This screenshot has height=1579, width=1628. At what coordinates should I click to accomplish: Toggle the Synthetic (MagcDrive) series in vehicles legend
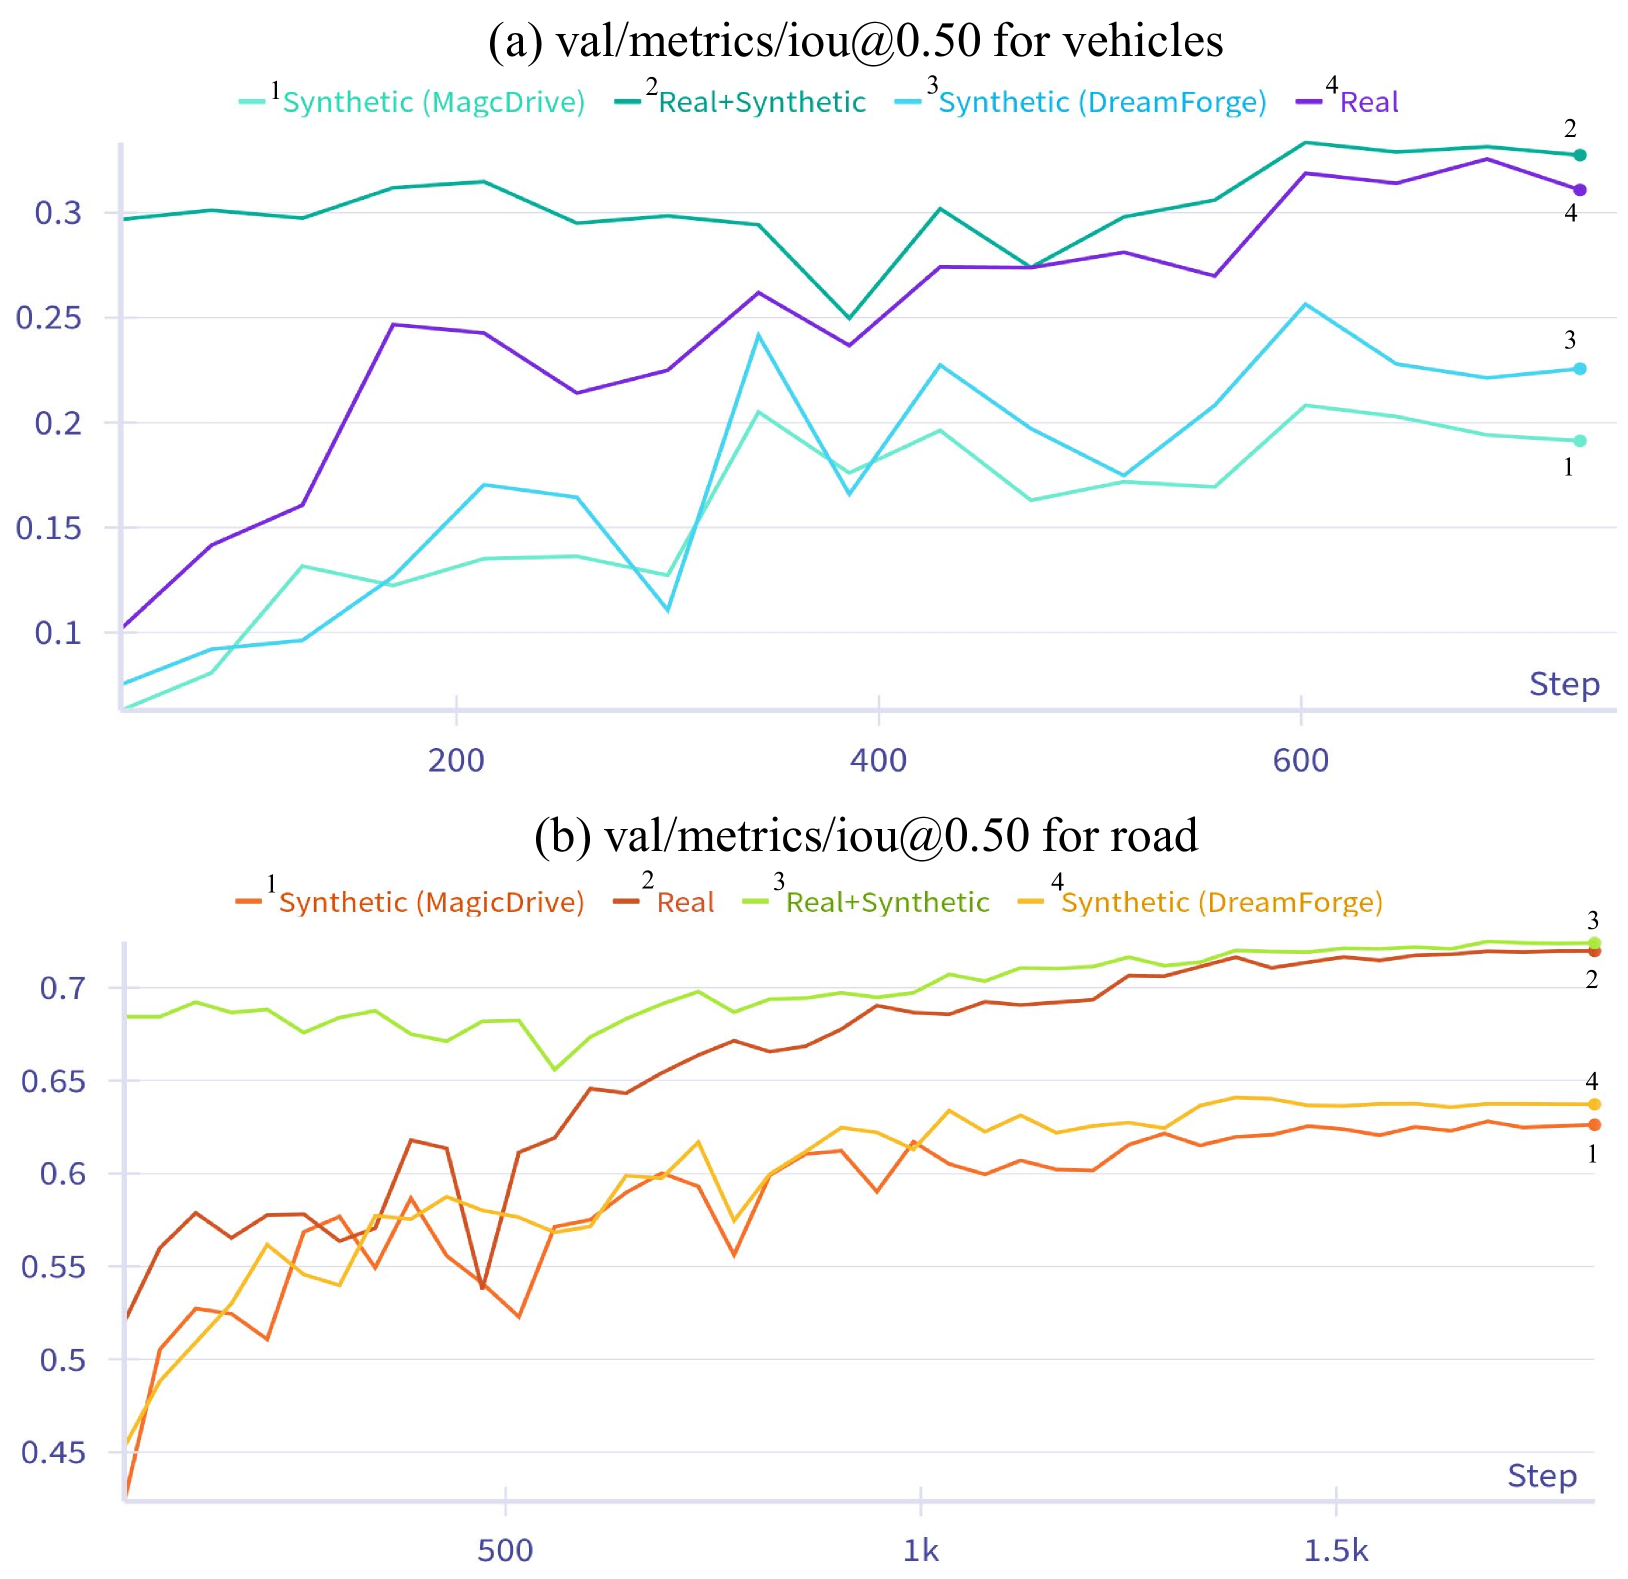click(433, 102)
